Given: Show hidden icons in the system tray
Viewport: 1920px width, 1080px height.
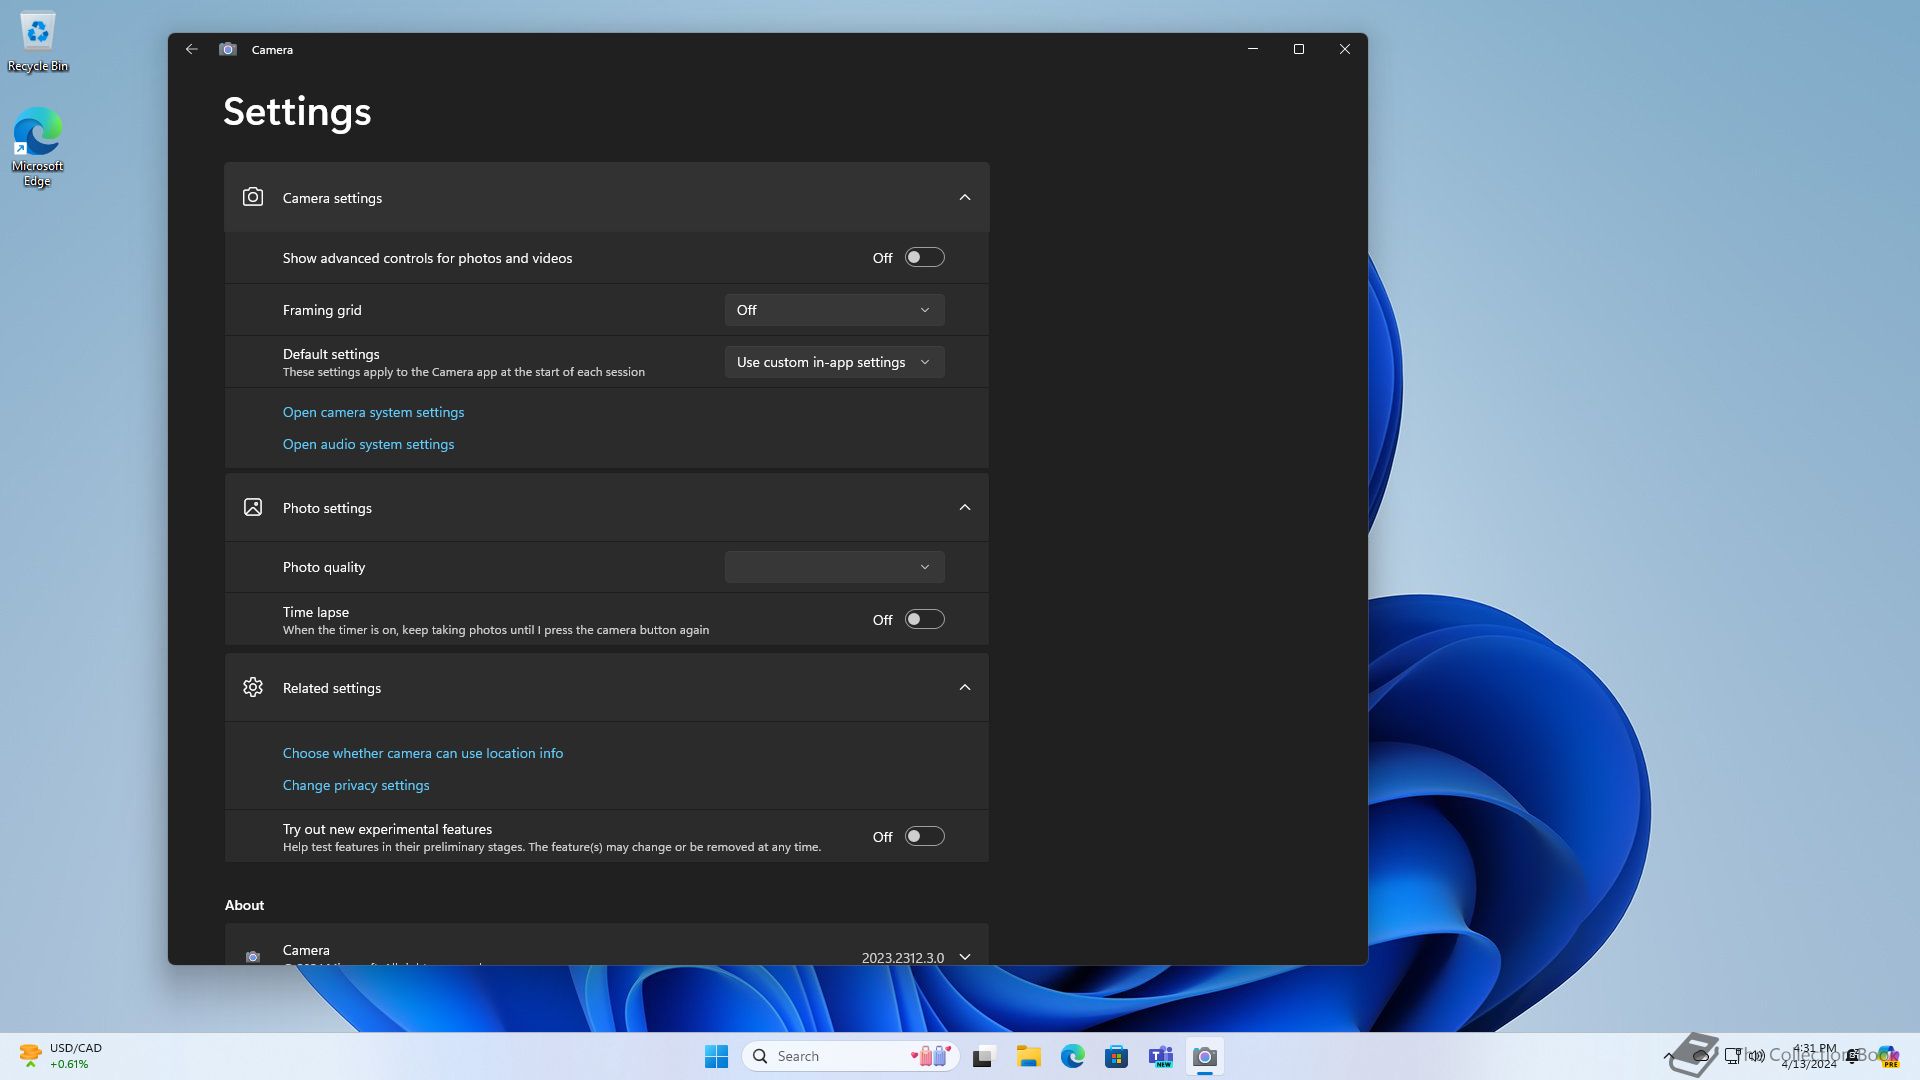Looking at the screenshot, I should 1668,1056.
